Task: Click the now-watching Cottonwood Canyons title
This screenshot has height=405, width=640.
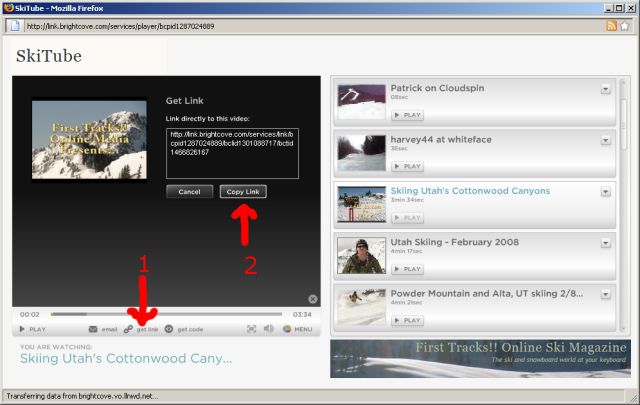Action: 126,358
